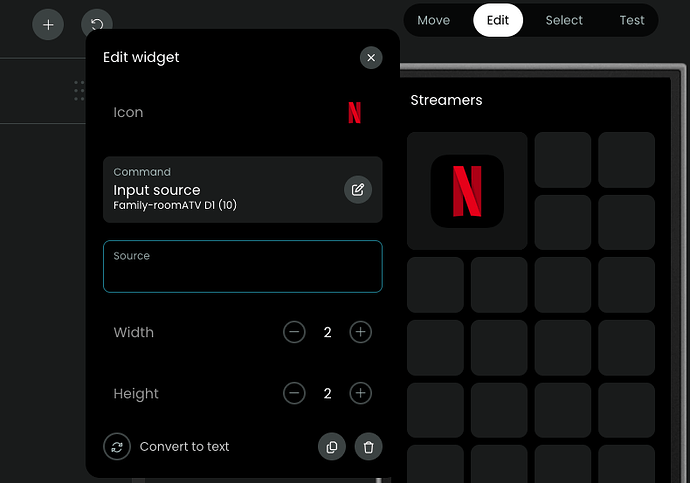The image size is (690, 483).
Task: Switch to Test mode
Action: click(x=632, y=21)
